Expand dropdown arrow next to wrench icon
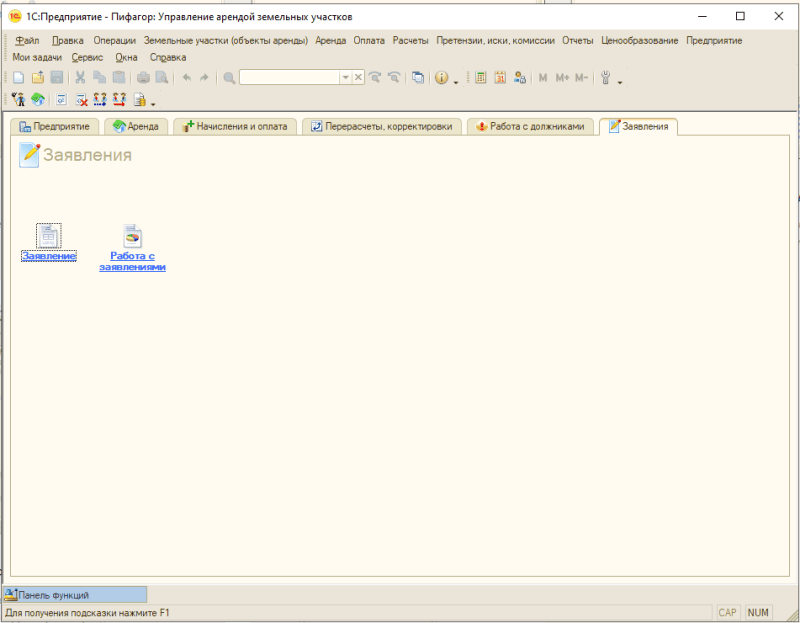The image size is (800, 623). tap(620, 79)
